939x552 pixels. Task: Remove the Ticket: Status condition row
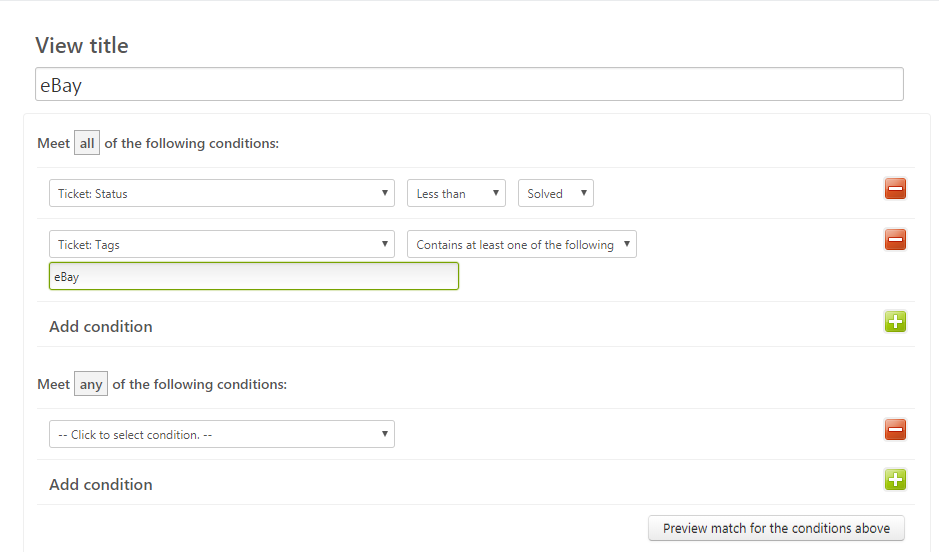click(895, 189)
